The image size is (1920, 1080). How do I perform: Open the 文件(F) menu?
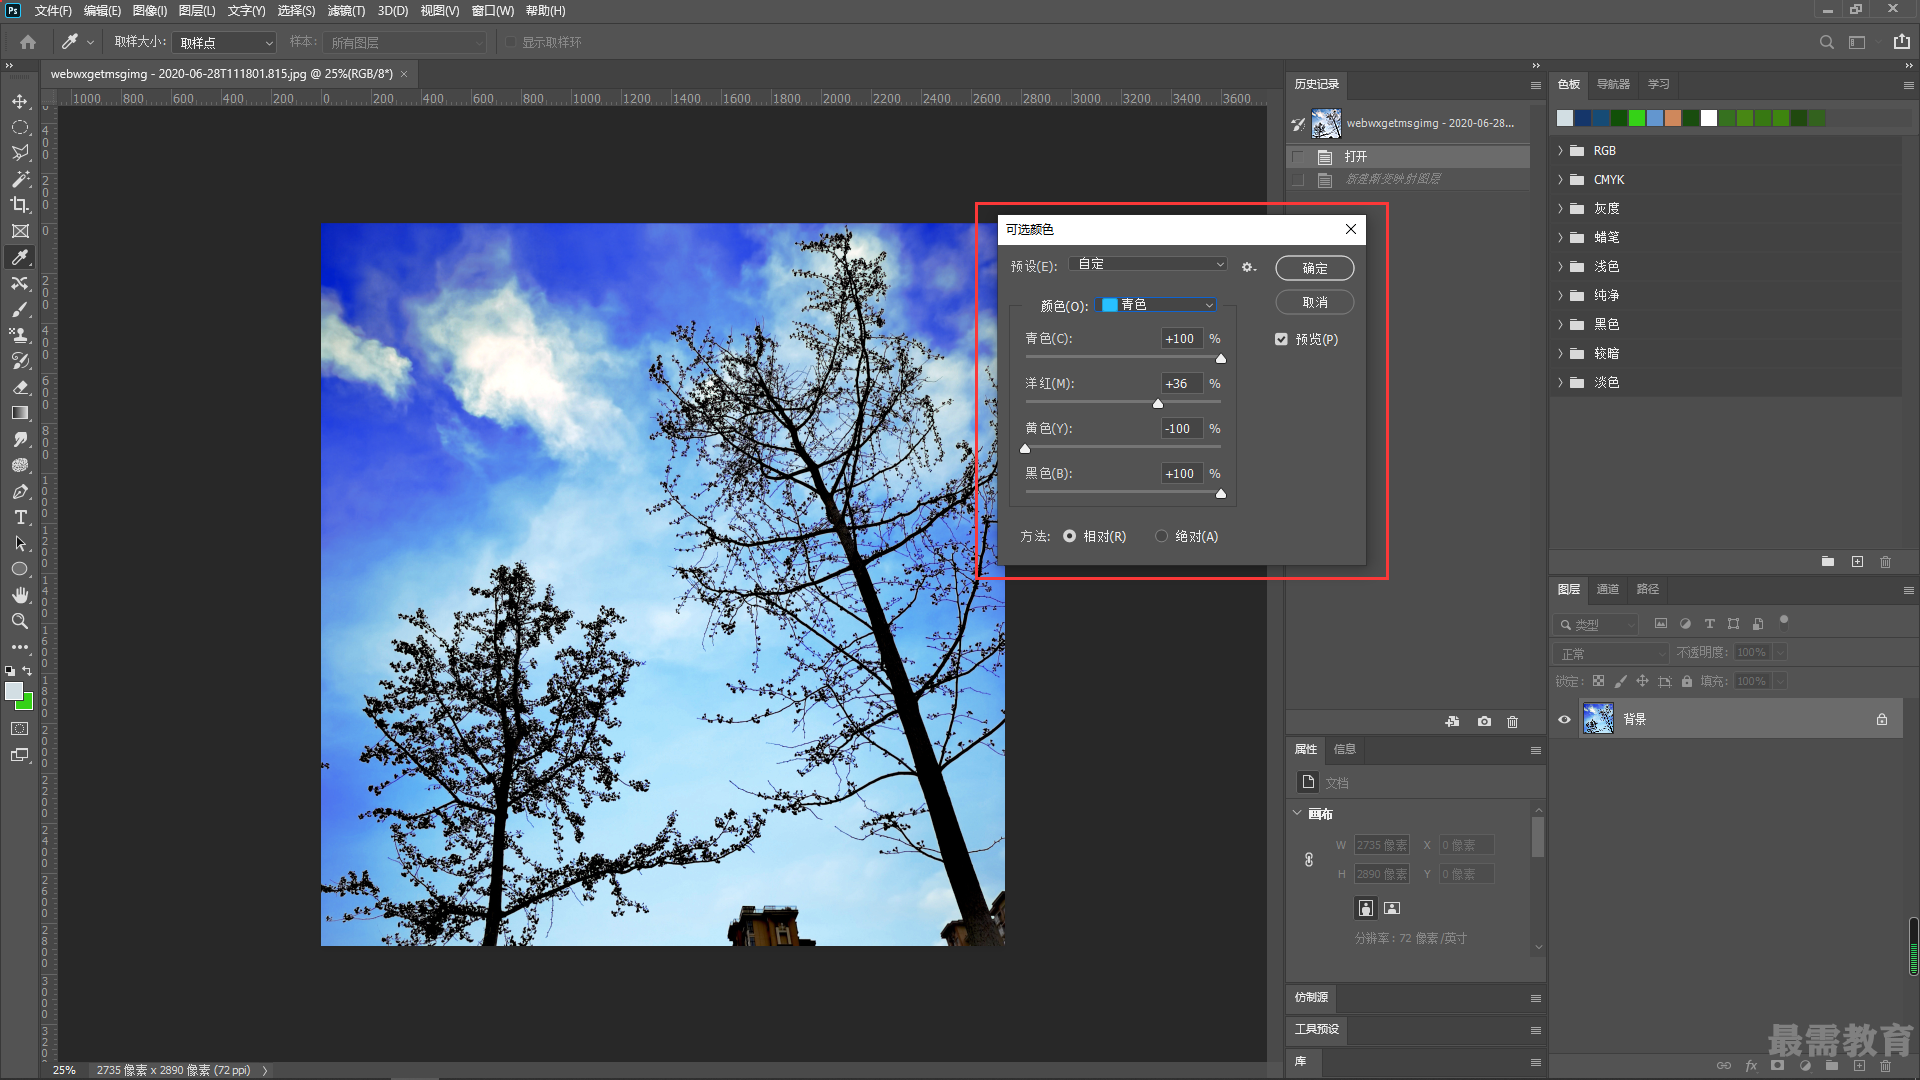click(53, 11)
